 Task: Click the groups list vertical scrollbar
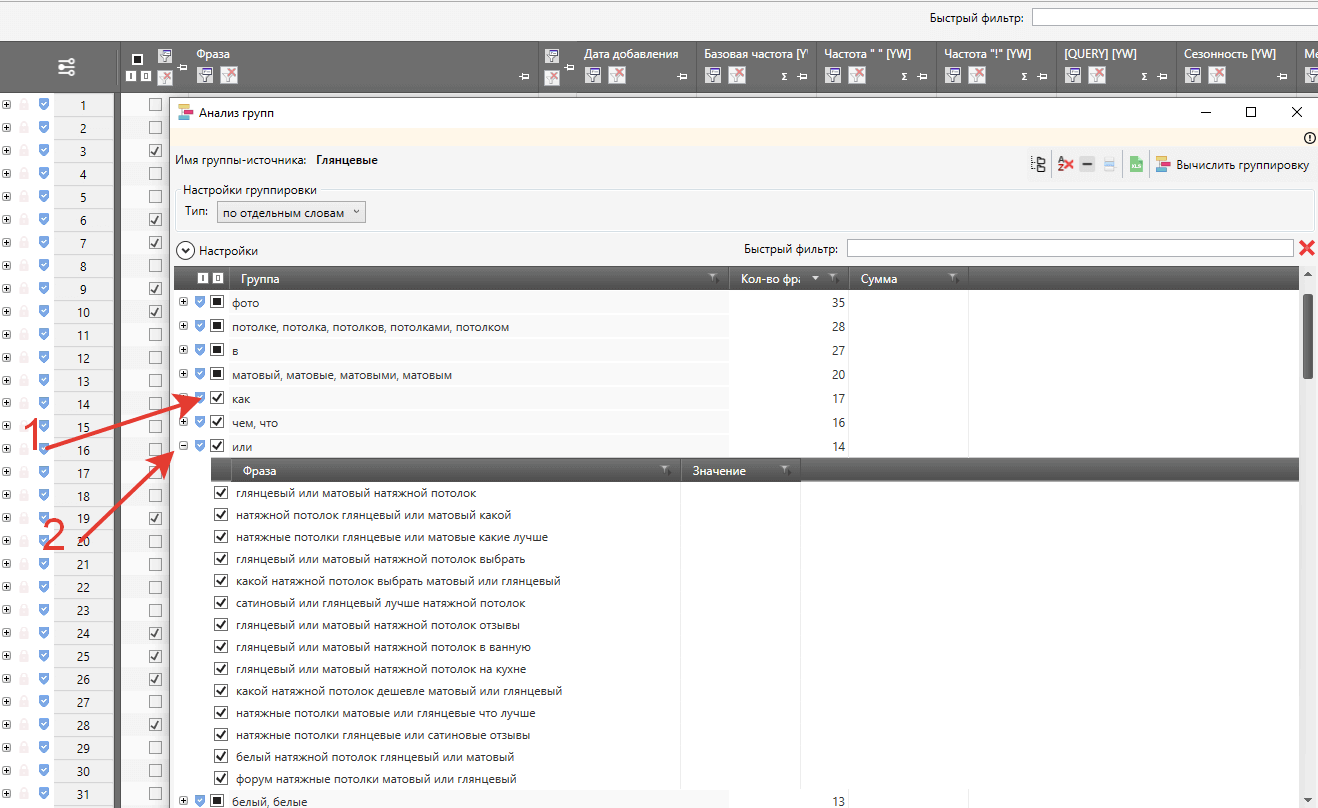1309,336
